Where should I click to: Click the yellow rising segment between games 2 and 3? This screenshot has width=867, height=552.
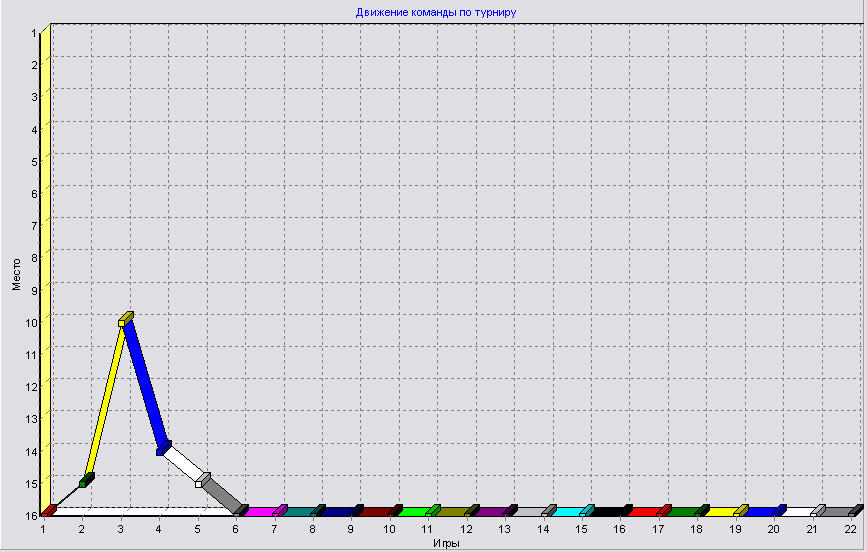tap(106, 400)
